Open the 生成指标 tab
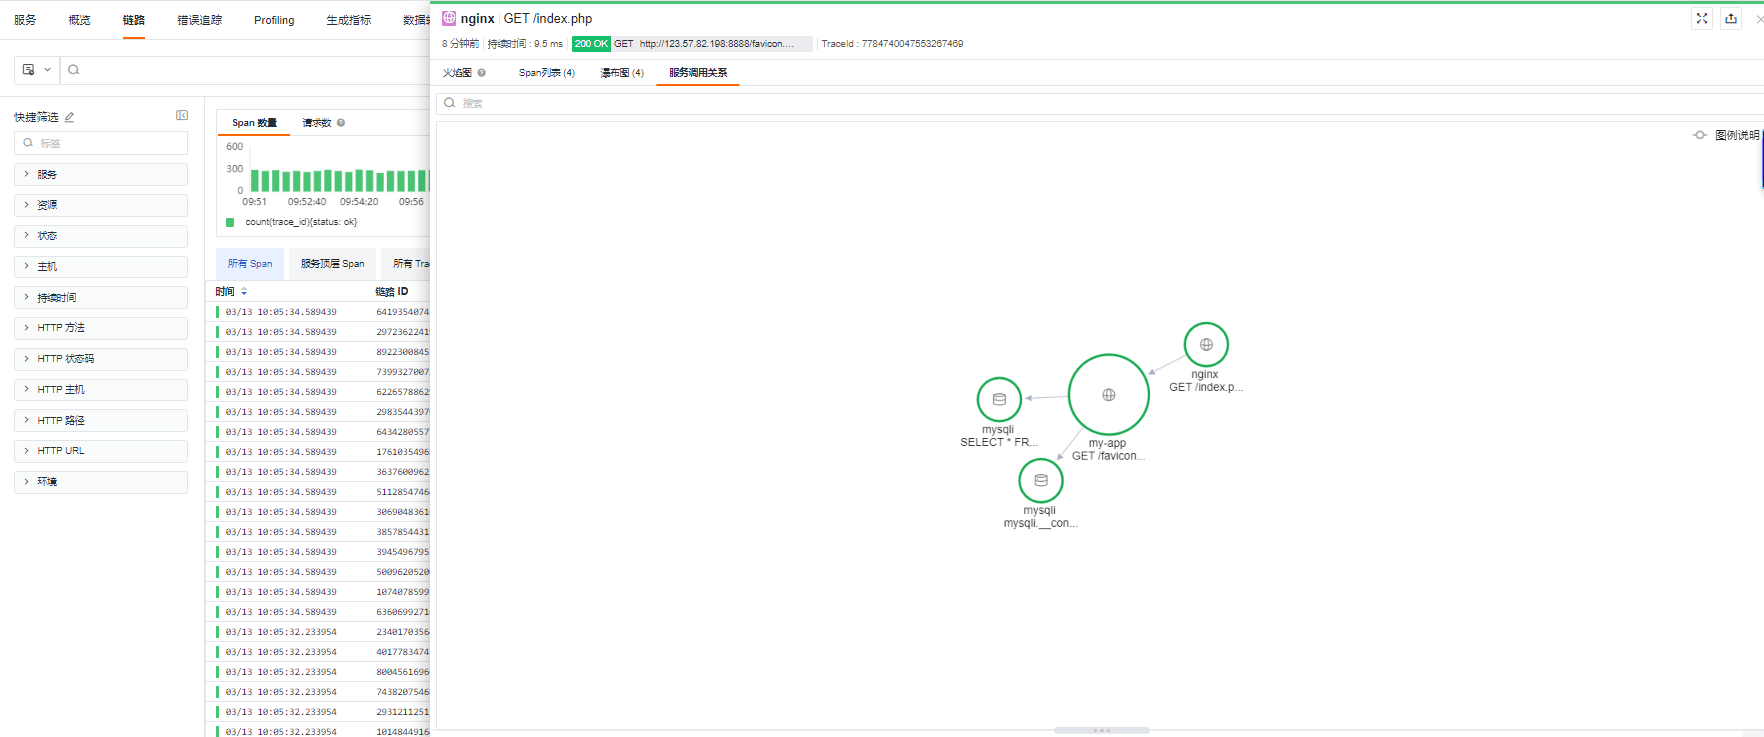 (349, 20)
